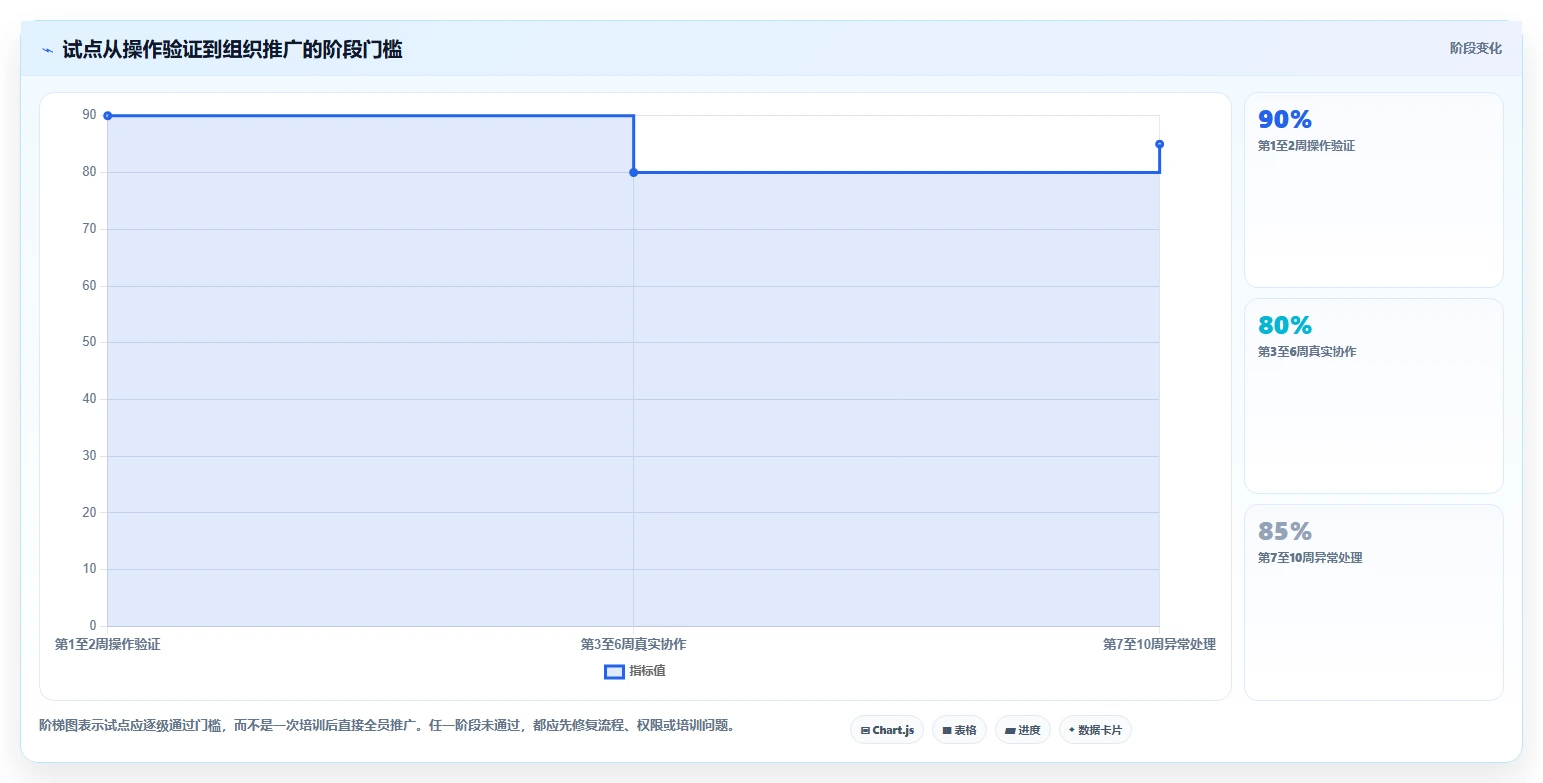The image size is (1543, 783).
Task: Click the data point at value 90
Action: [x=108, y=116]
